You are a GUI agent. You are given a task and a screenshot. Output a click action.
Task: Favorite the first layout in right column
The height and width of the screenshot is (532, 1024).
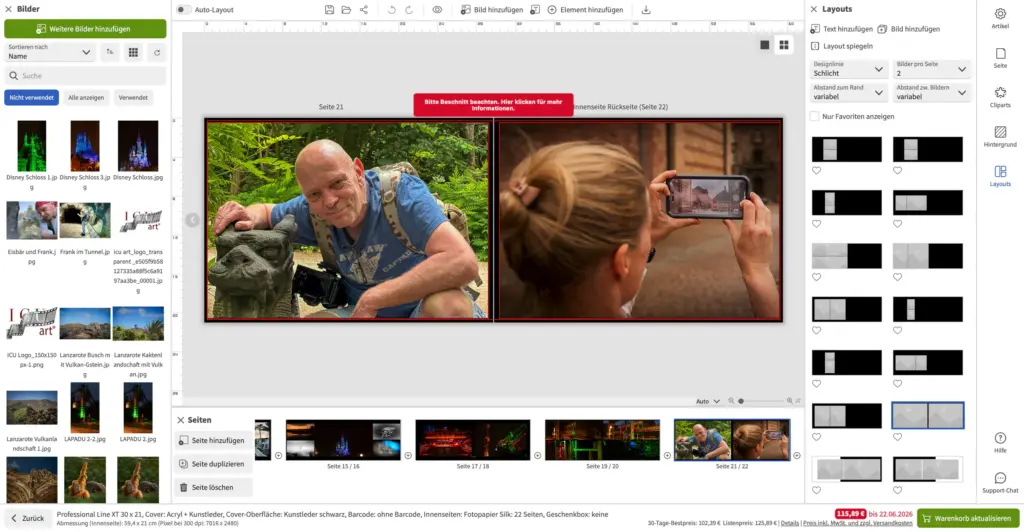897,170
